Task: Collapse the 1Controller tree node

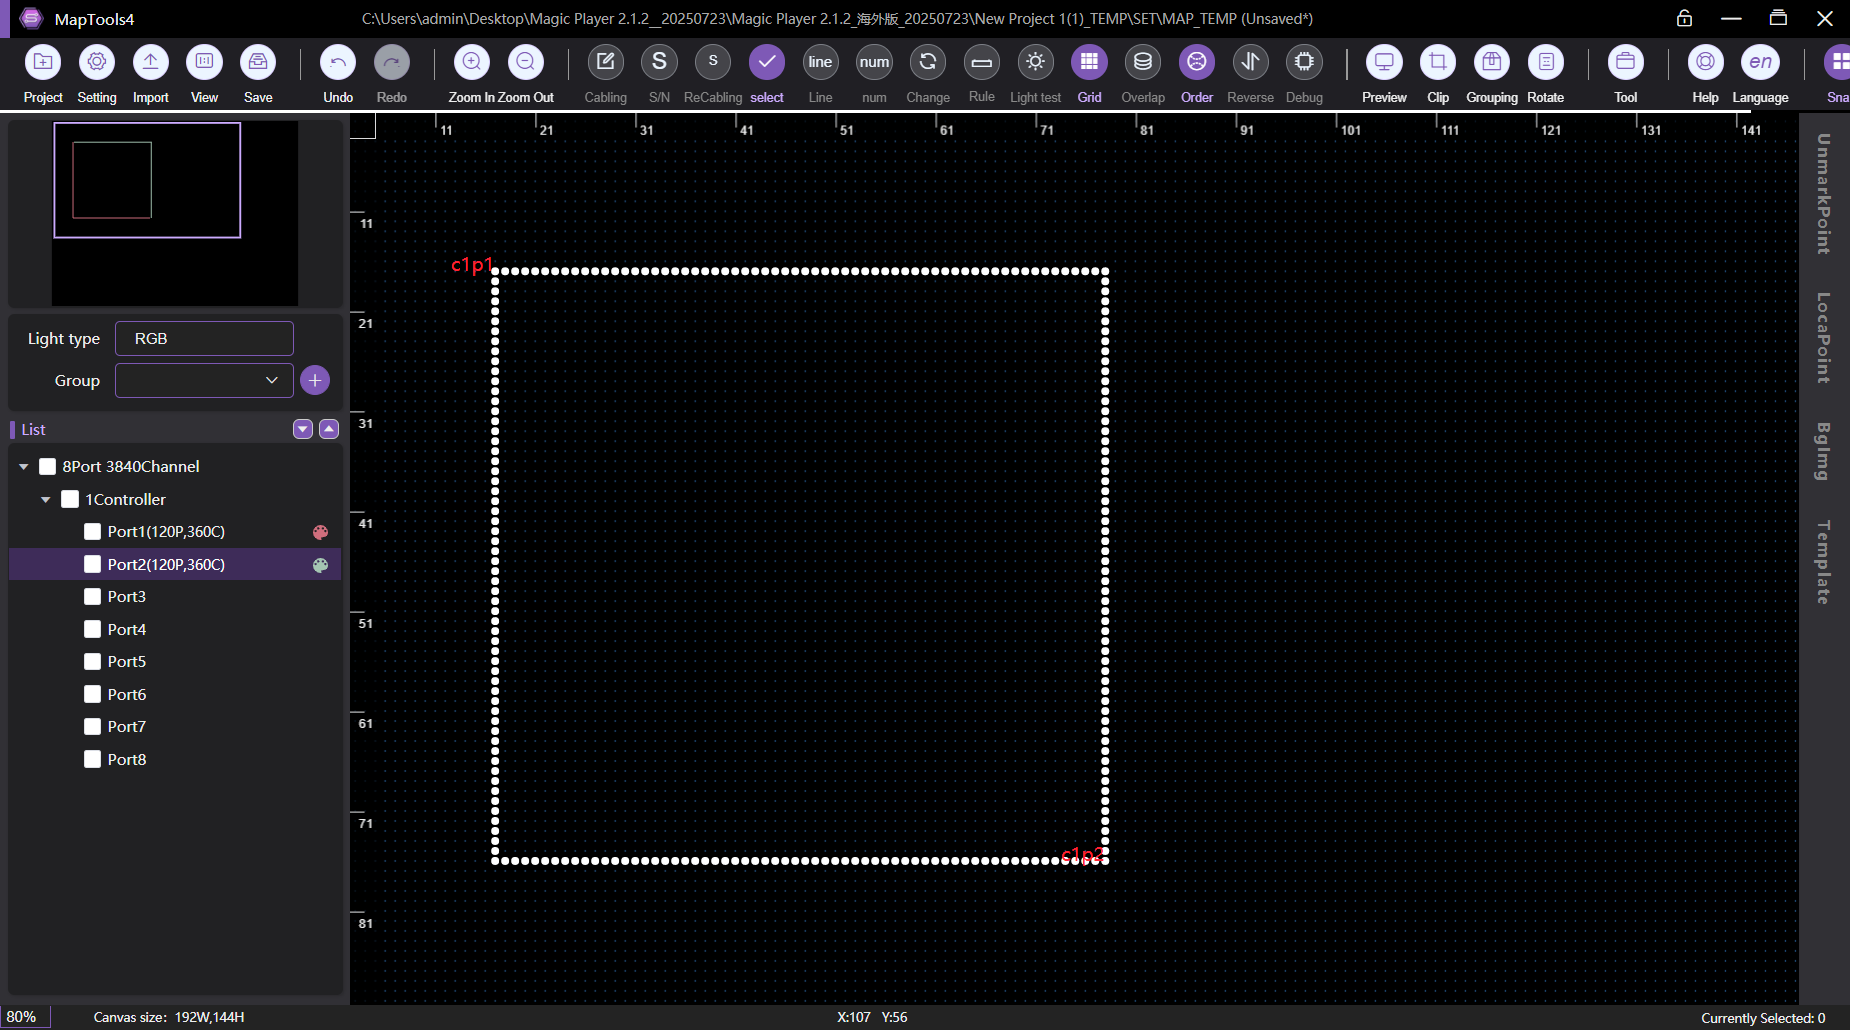Action: click(x=46, y=499)
